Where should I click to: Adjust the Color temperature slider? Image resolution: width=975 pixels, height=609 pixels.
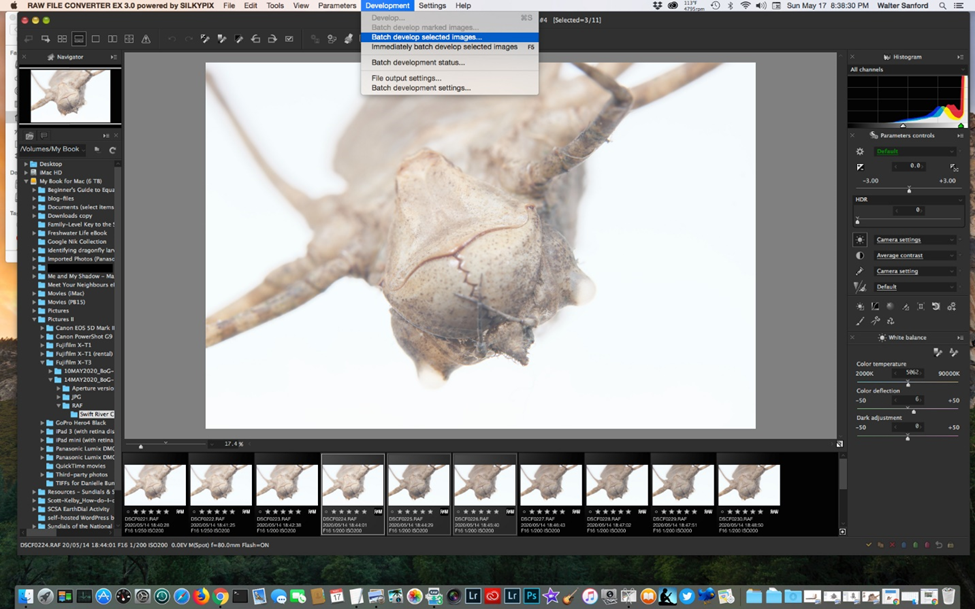tap(908, 384)
